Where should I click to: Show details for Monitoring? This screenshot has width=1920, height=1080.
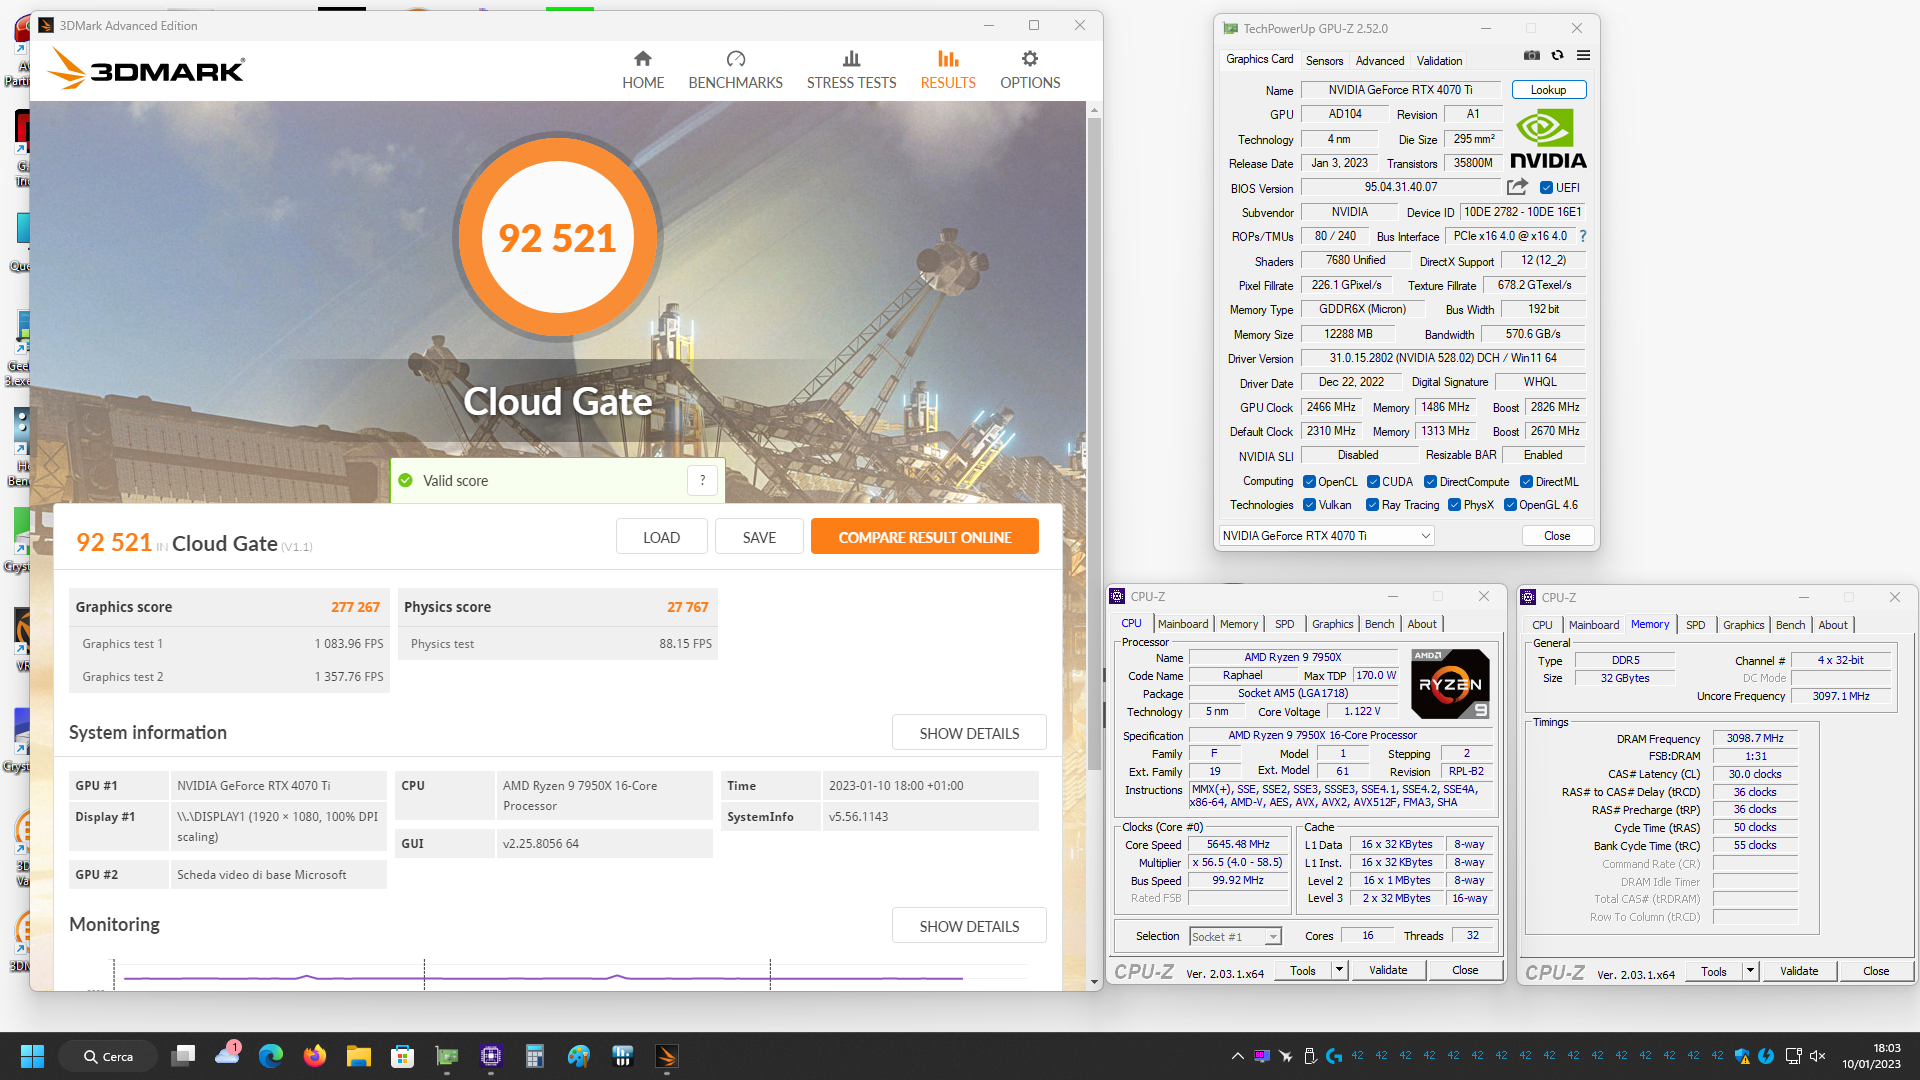[x=969, y=926]
